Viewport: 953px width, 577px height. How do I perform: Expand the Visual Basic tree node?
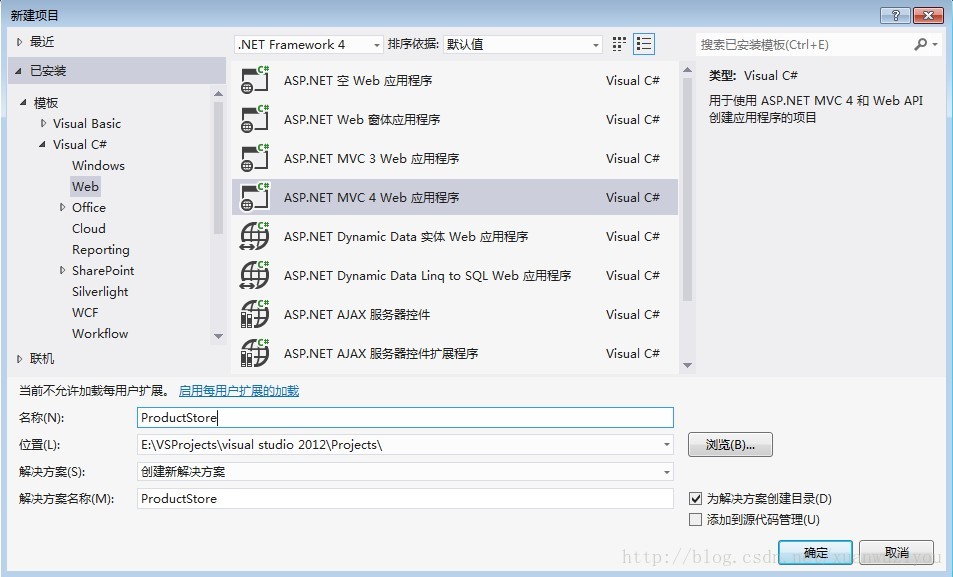43,123
